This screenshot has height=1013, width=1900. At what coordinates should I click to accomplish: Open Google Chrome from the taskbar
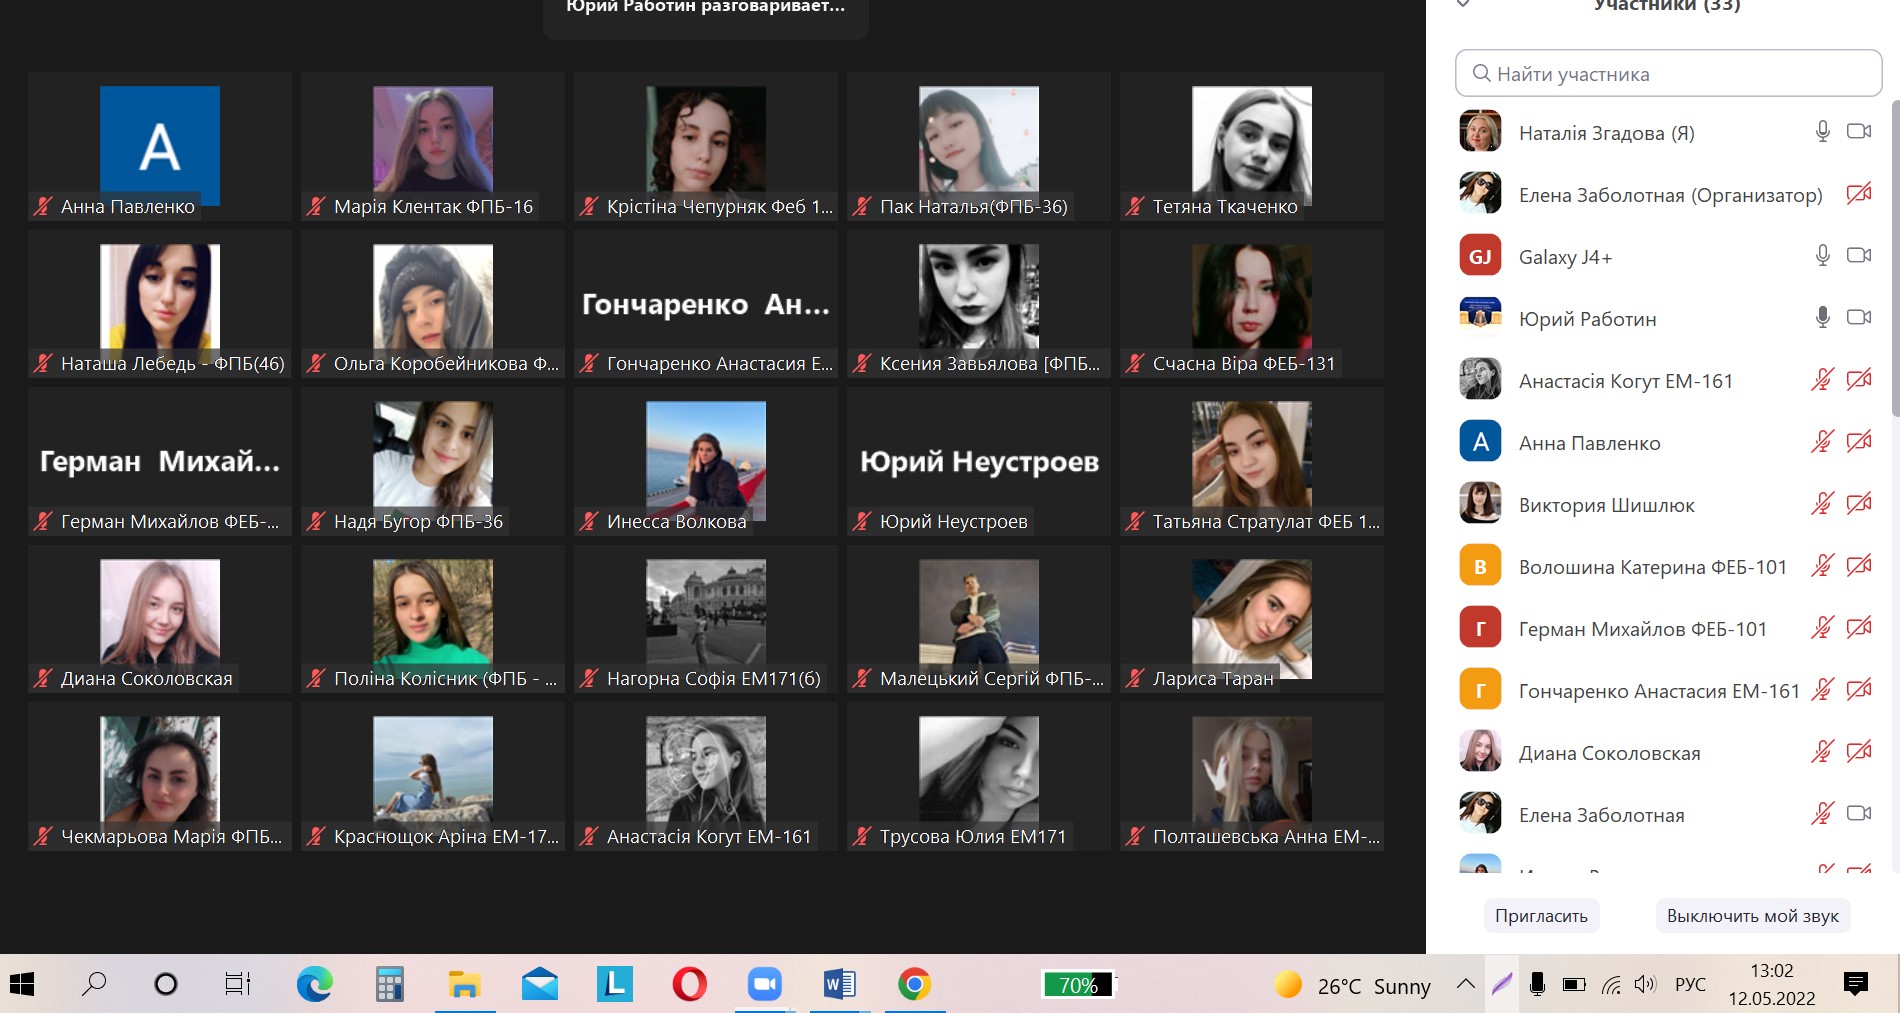pos(914,985)
